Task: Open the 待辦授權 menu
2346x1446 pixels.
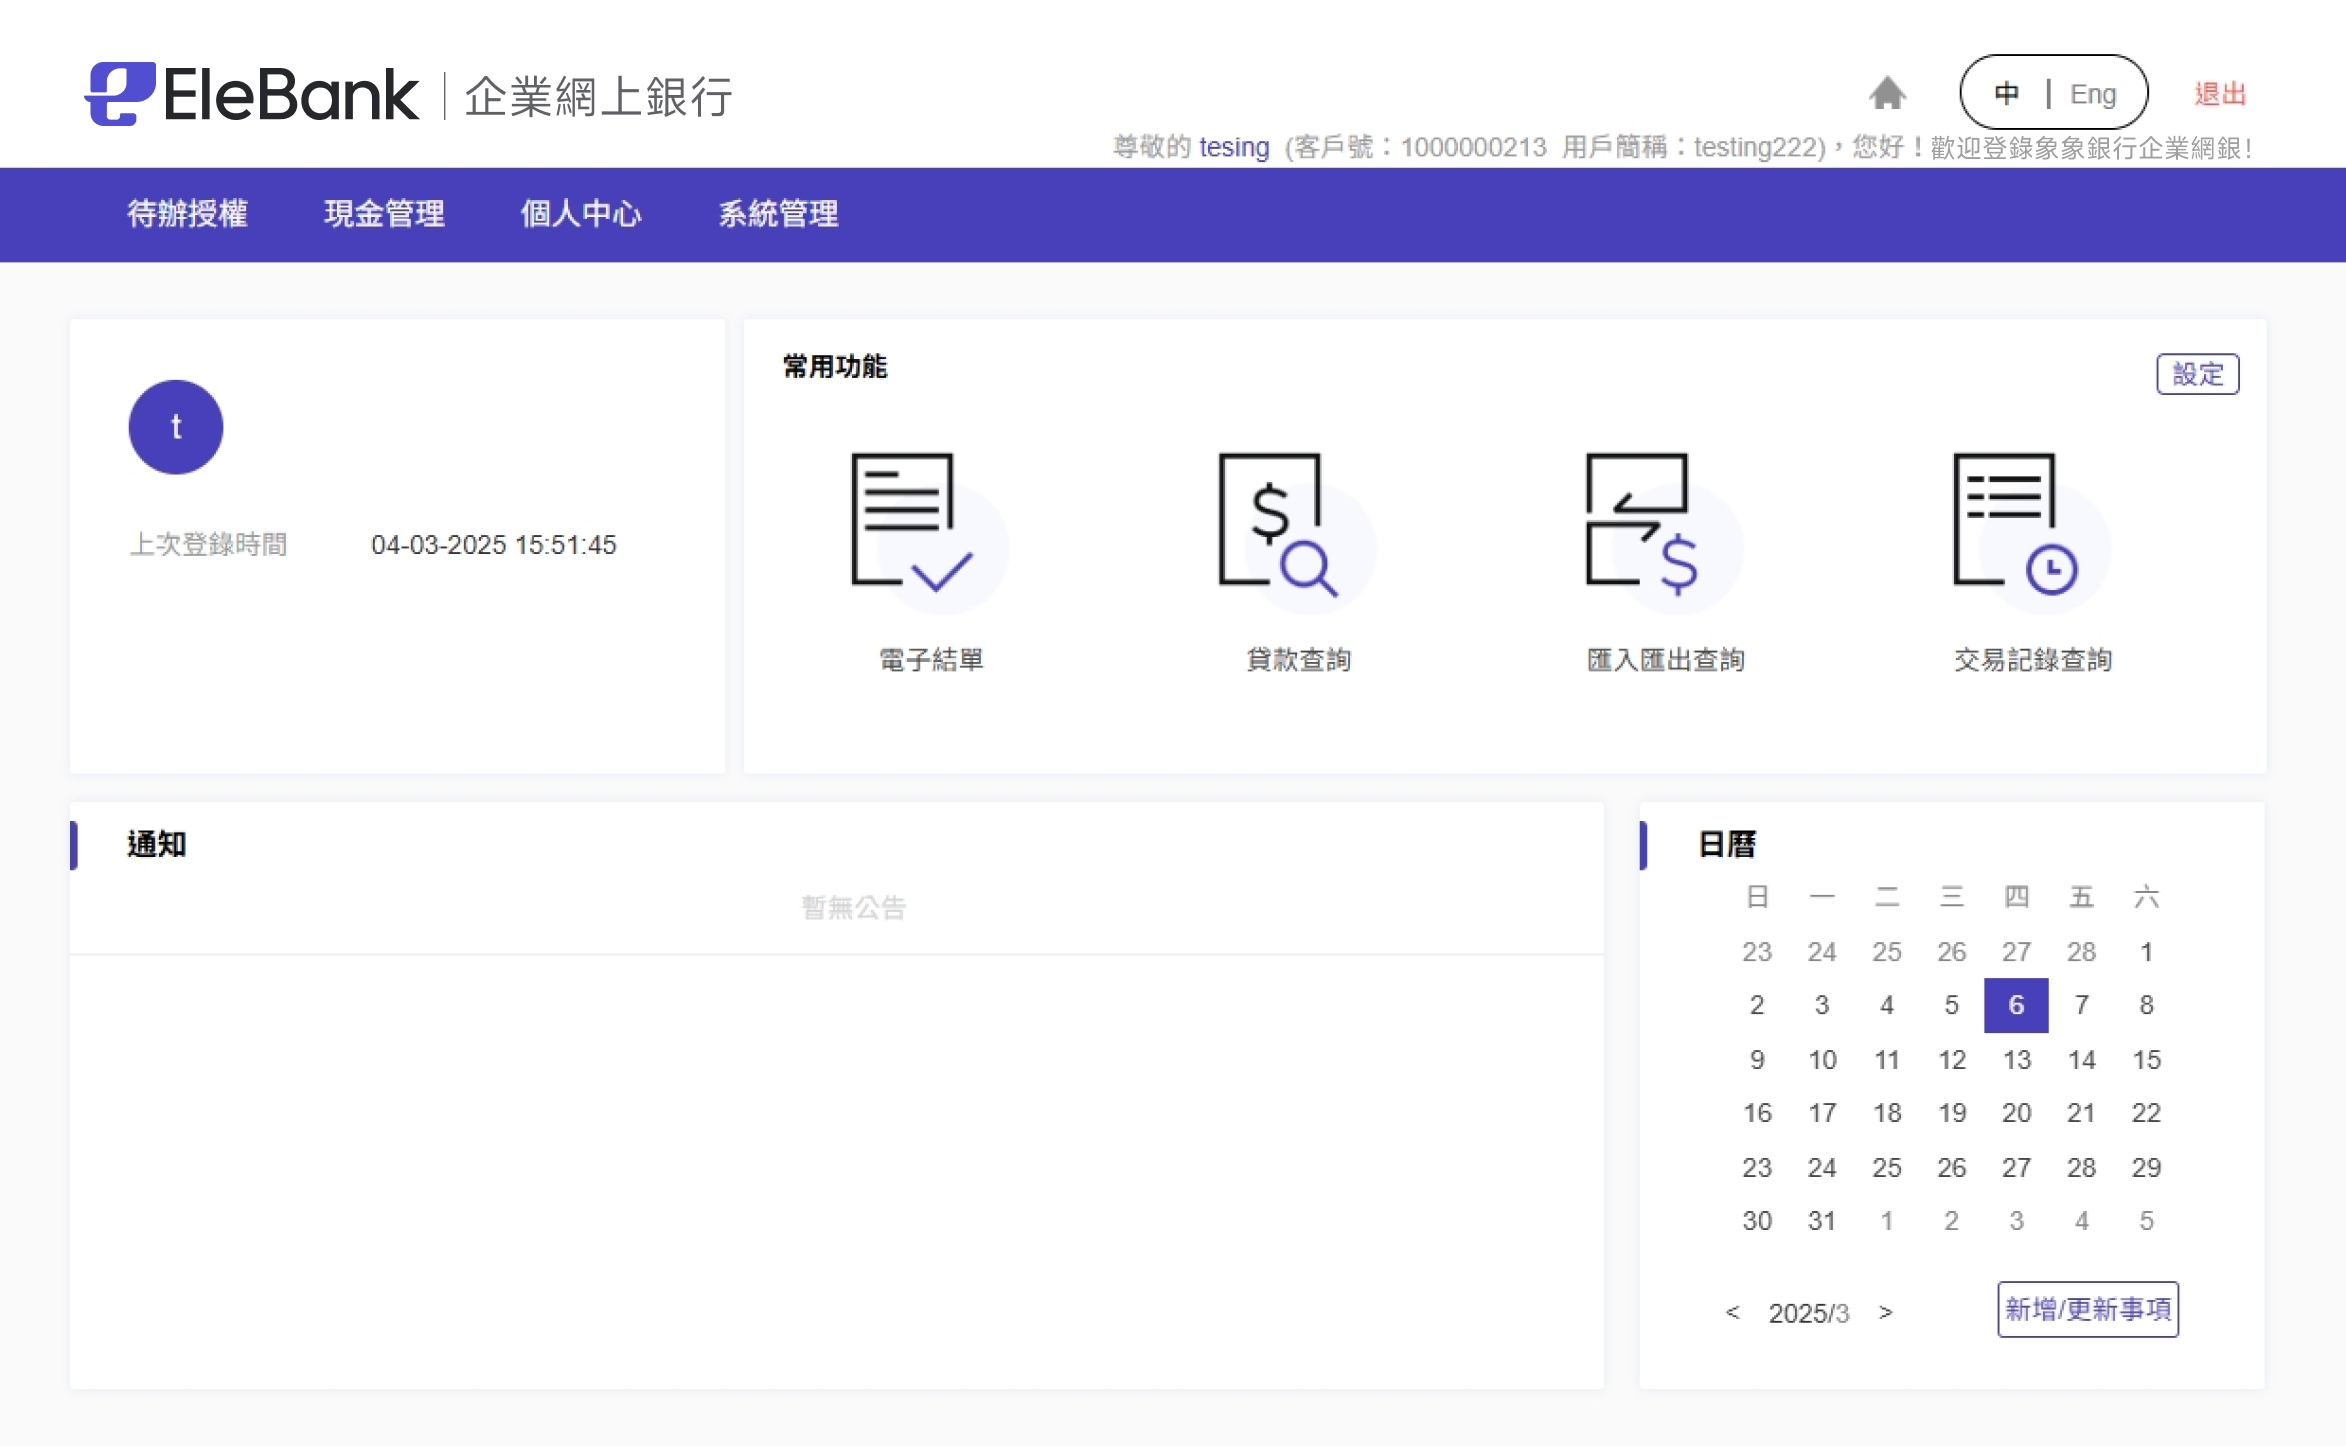Action: 187,214
